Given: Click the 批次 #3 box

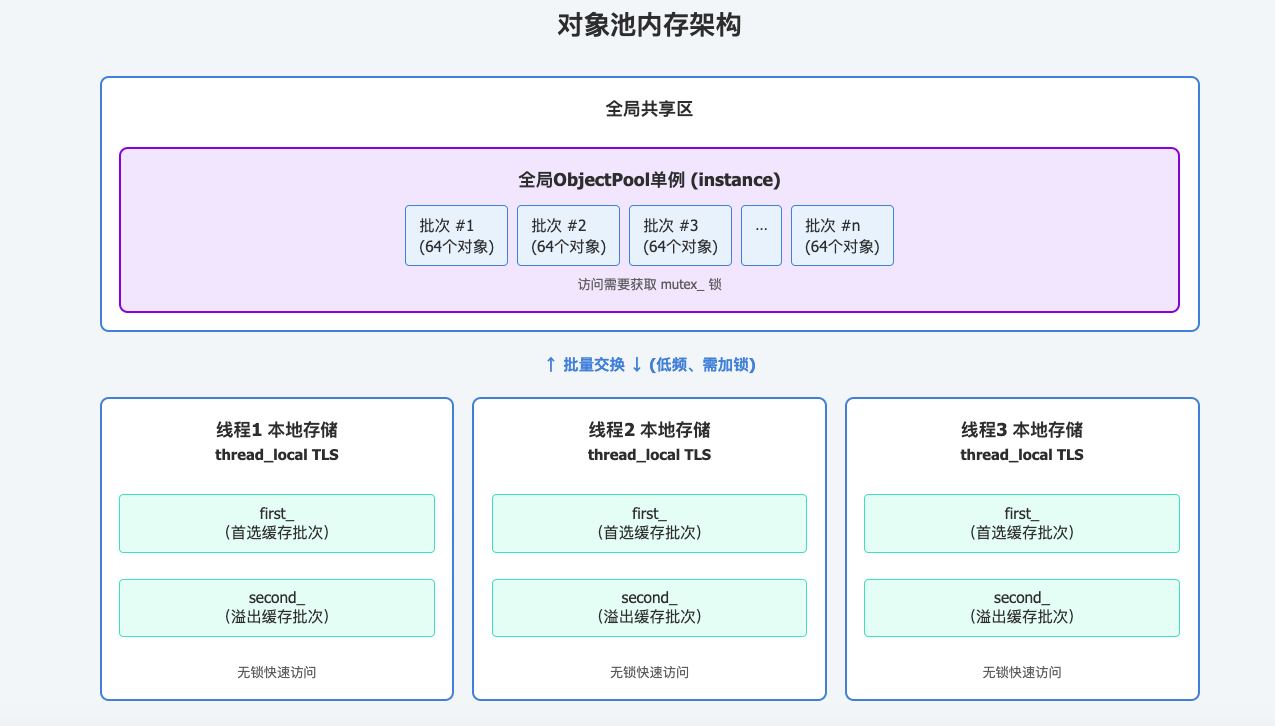Looking at the screenshot, I should pyautogui.click(x=680, y=236).
